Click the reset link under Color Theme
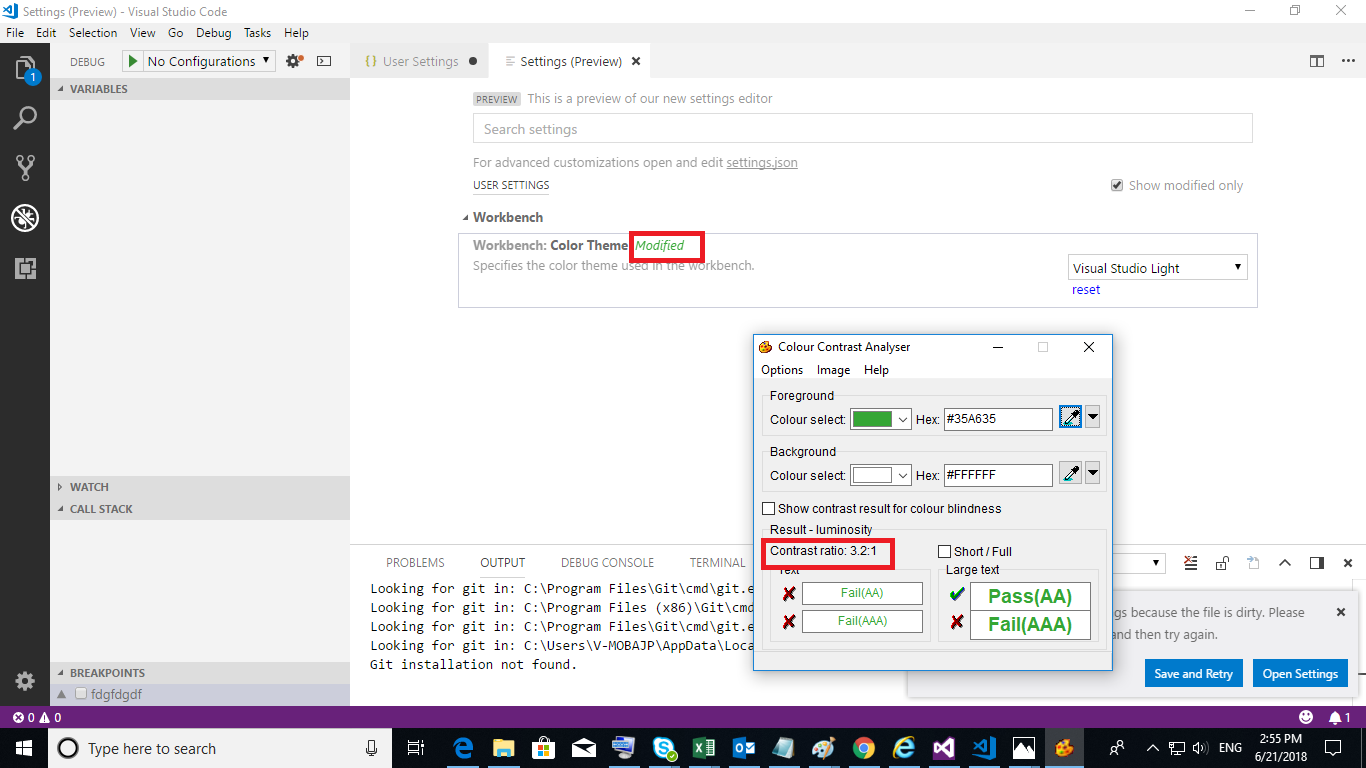The height and width of the screenshot is (768, 1366). click(1086, 290)
